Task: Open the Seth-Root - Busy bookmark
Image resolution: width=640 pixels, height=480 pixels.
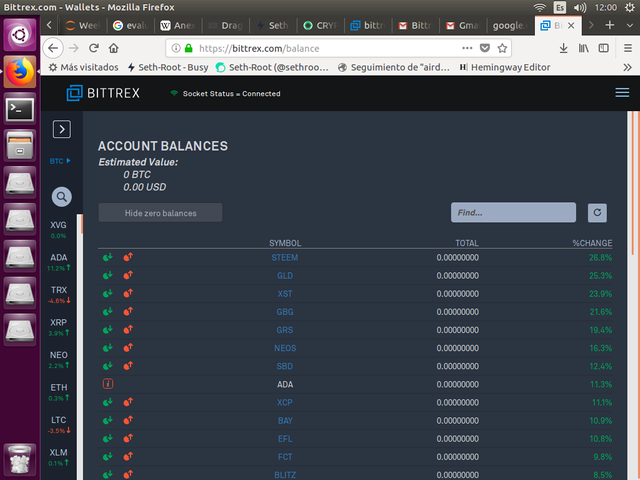Action: click(x=168, y=67)
